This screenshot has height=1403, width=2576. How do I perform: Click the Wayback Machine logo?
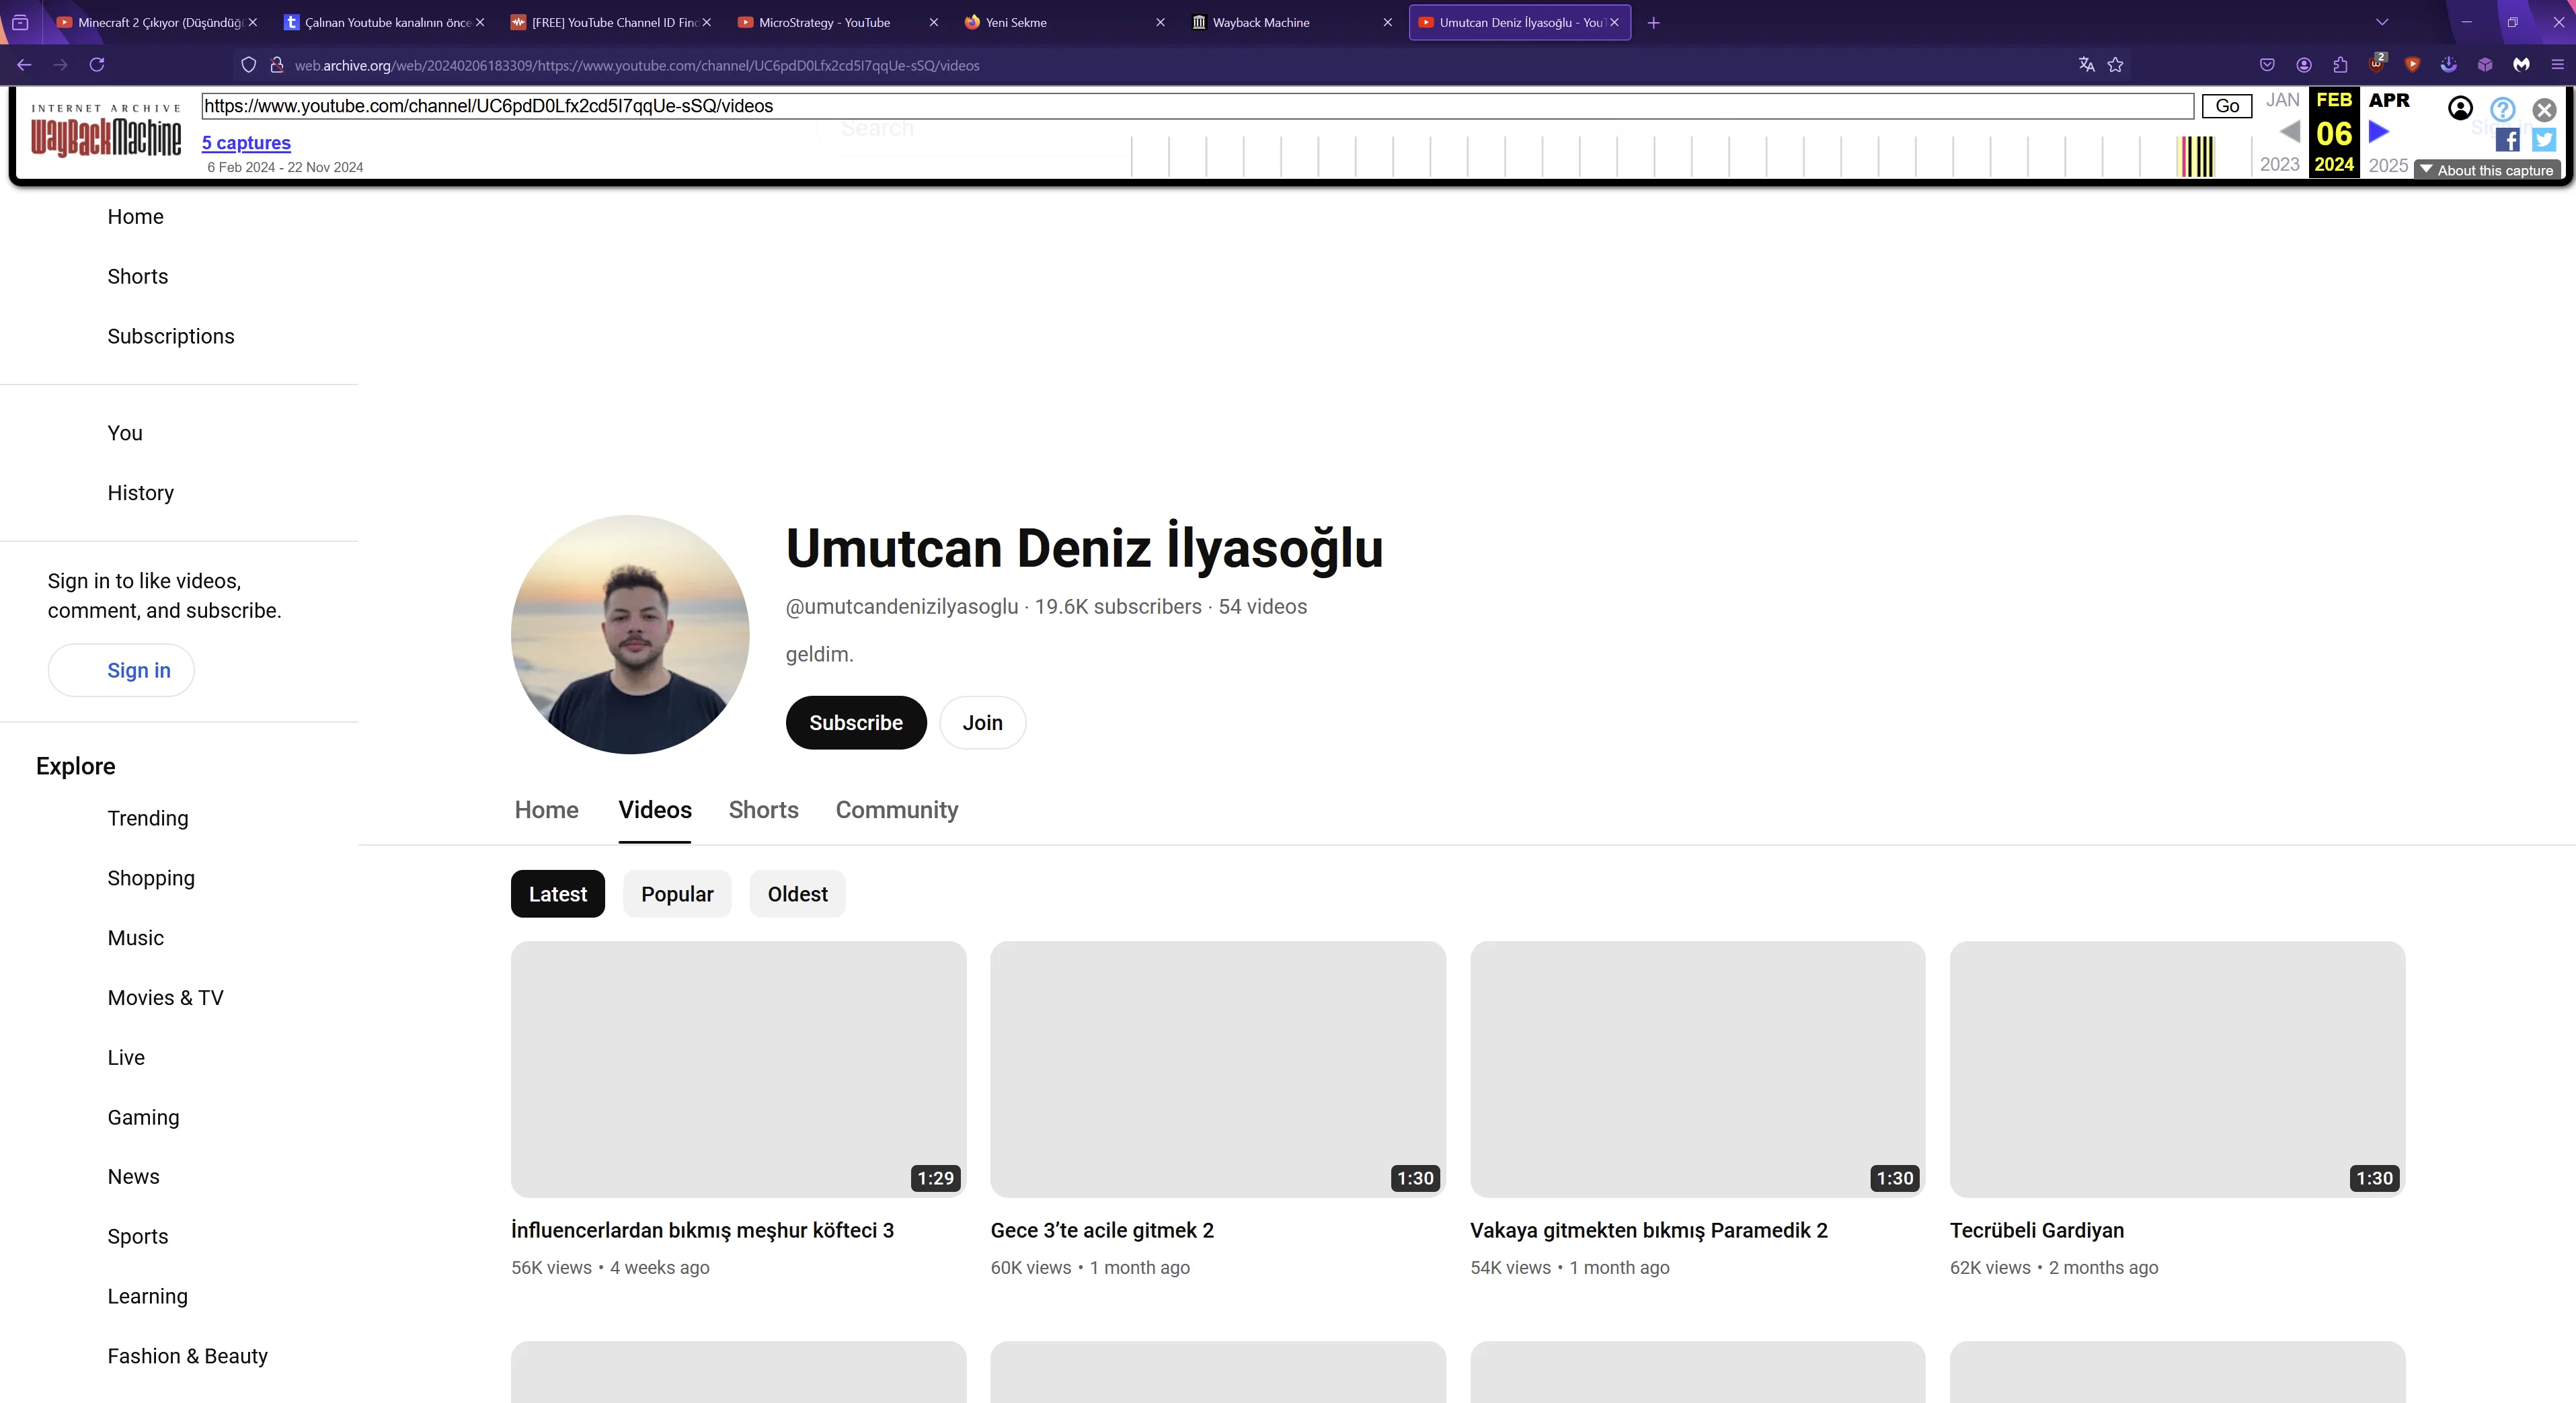point(106,131)
